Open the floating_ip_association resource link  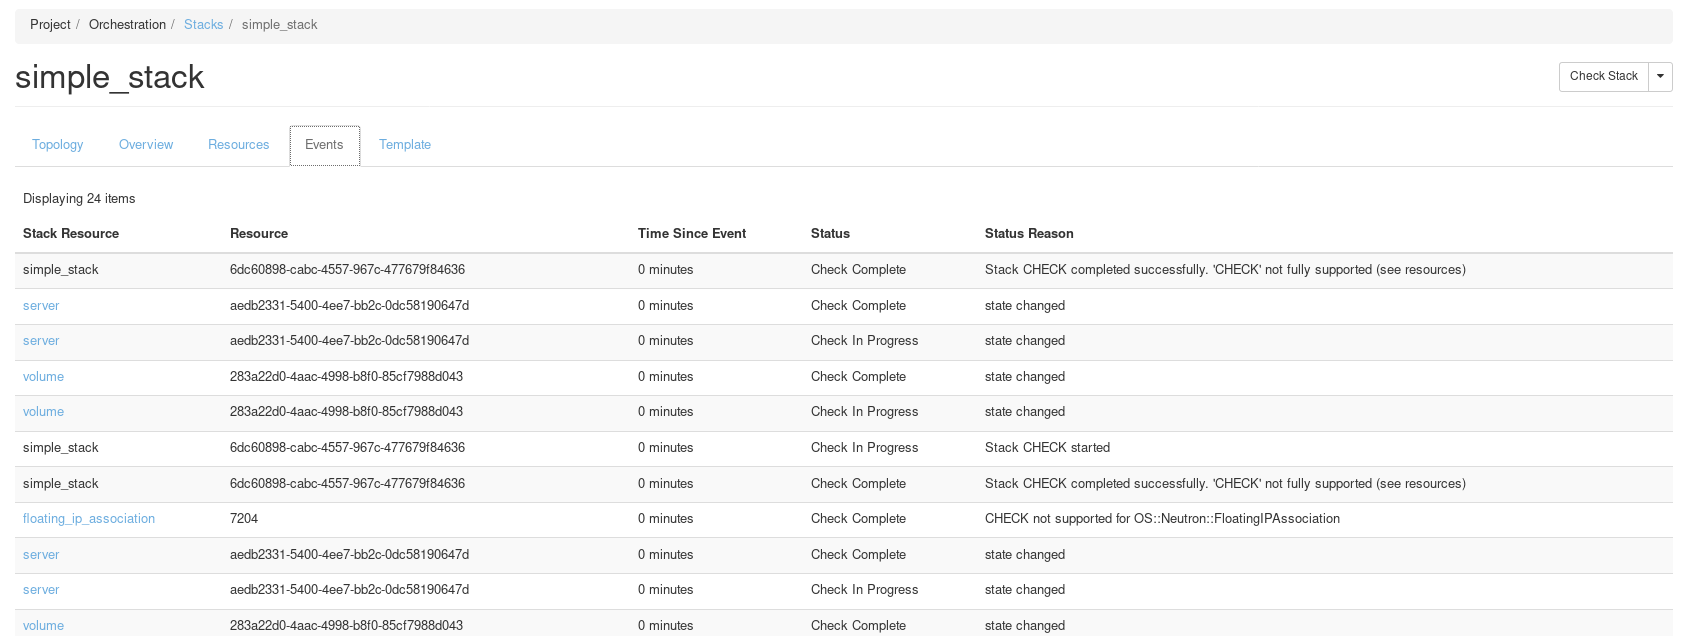pyautogui.click(x=89, y=519)
